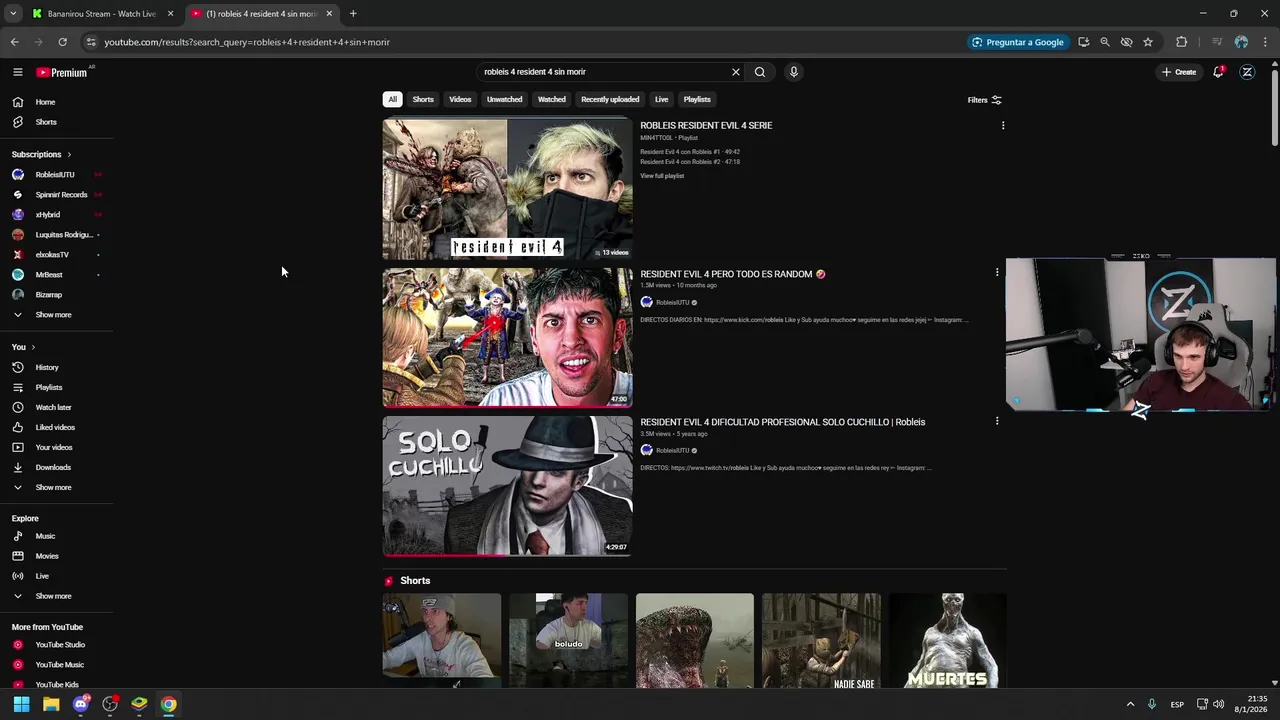
Task: Filter results by Shorts chip
Action: tap(423, 99)
